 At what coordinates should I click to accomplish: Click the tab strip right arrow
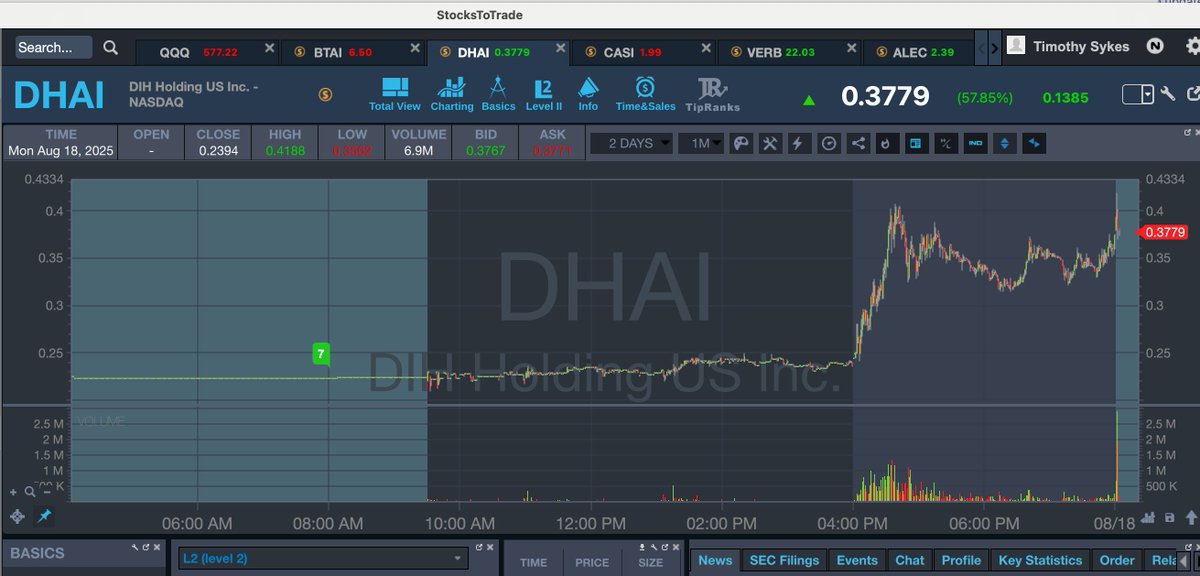(x=995, y=47)
